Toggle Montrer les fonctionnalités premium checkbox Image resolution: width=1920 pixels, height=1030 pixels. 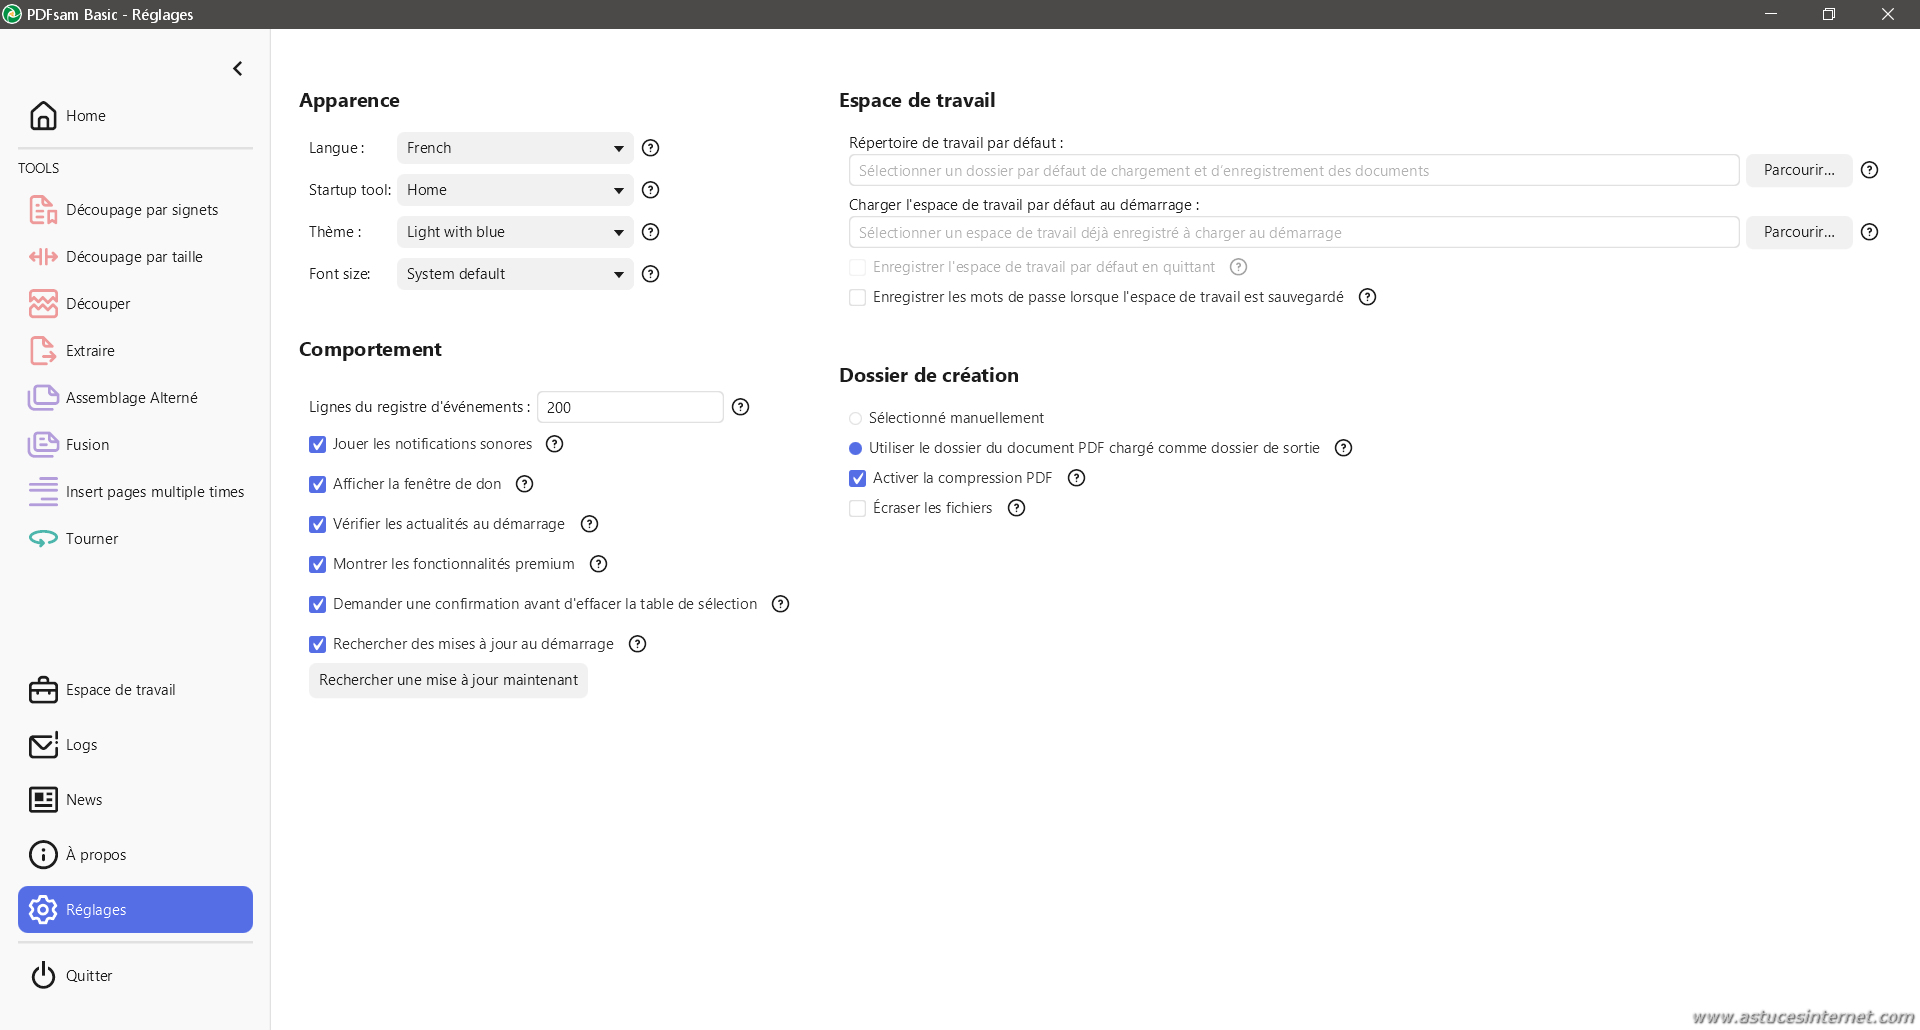318,564
